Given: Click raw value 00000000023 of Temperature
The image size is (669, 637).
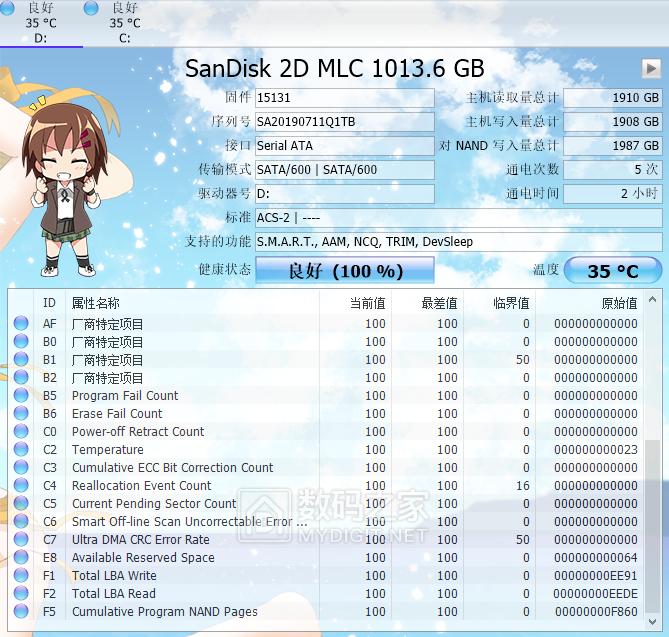Looking at the screenshot, I should (x=596, y=449).
